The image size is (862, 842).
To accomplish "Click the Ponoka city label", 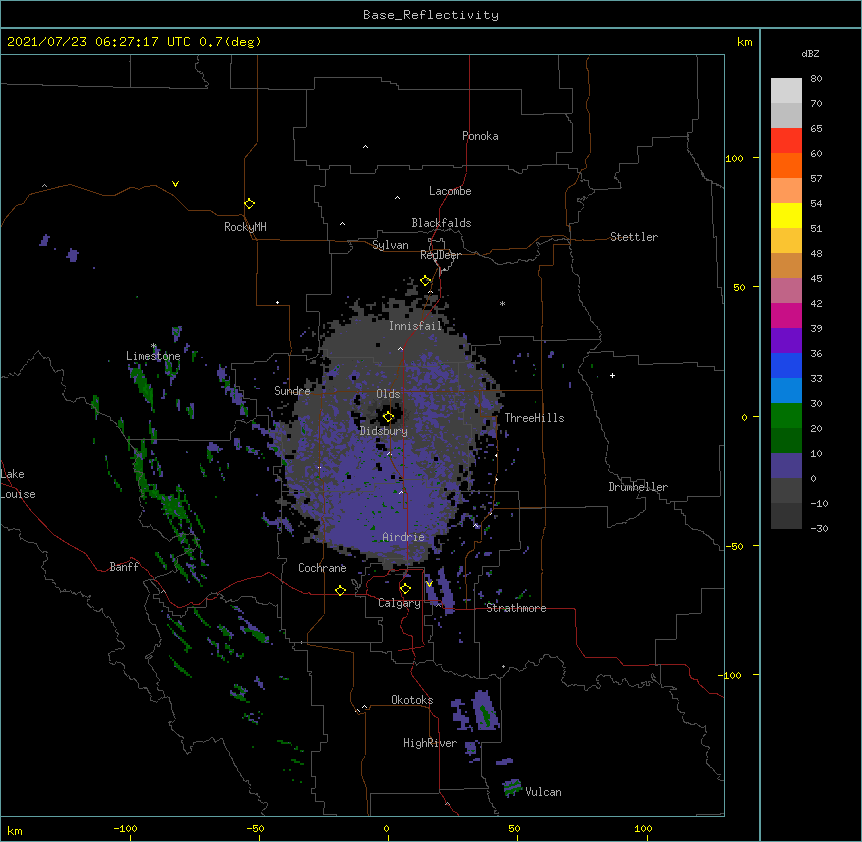I will (x=480, y=136).
